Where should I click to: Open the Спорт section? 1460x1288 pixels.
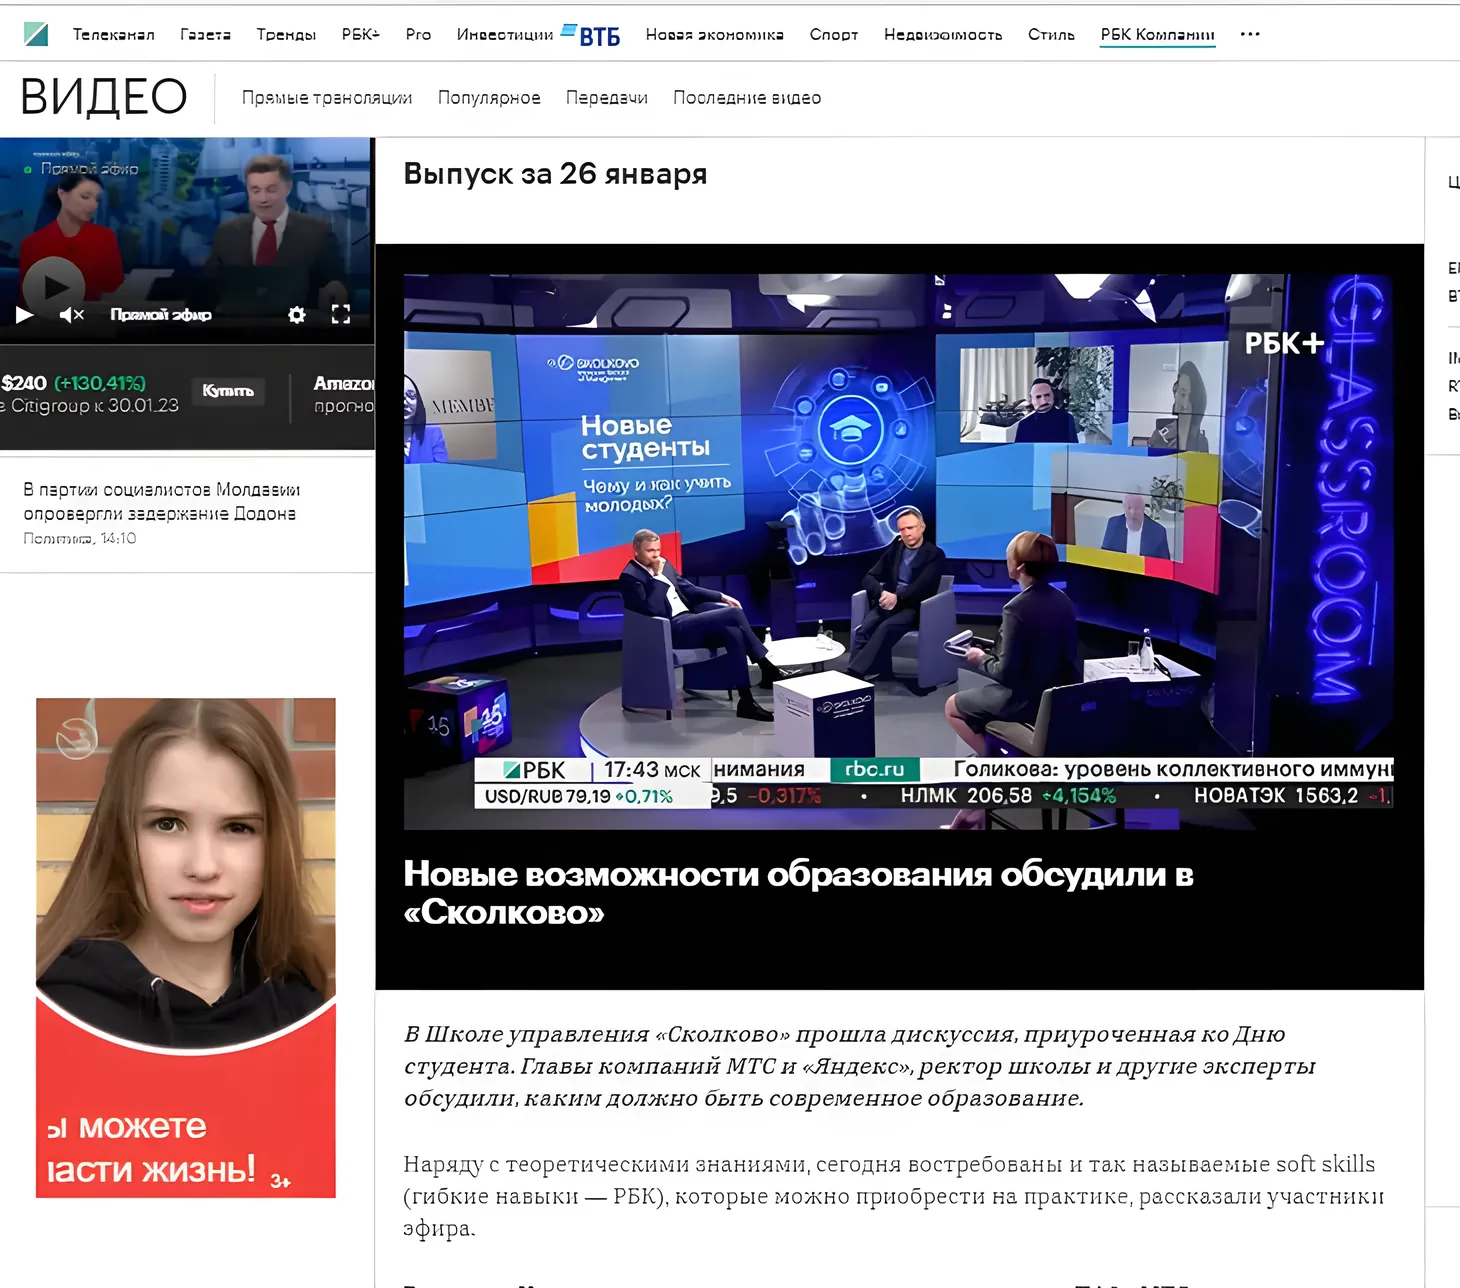[x=834, y=35]
